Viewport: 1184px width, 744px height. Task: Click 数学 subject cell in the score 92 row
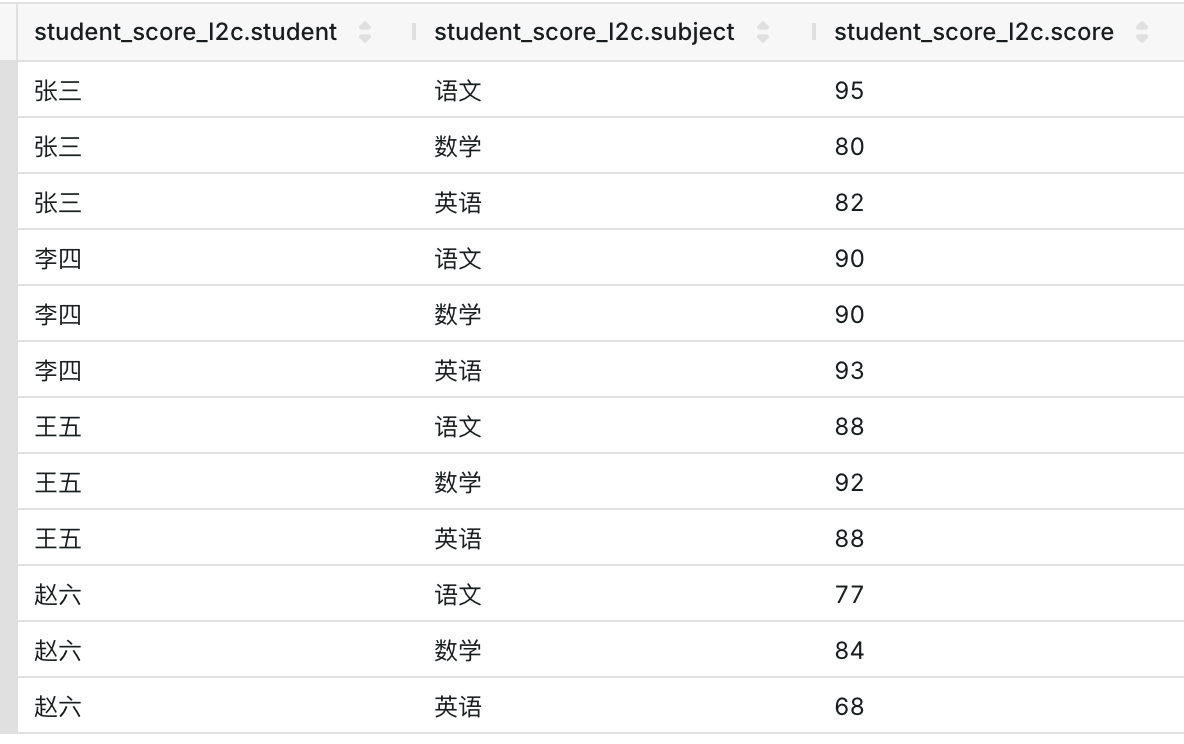(458, 483)
